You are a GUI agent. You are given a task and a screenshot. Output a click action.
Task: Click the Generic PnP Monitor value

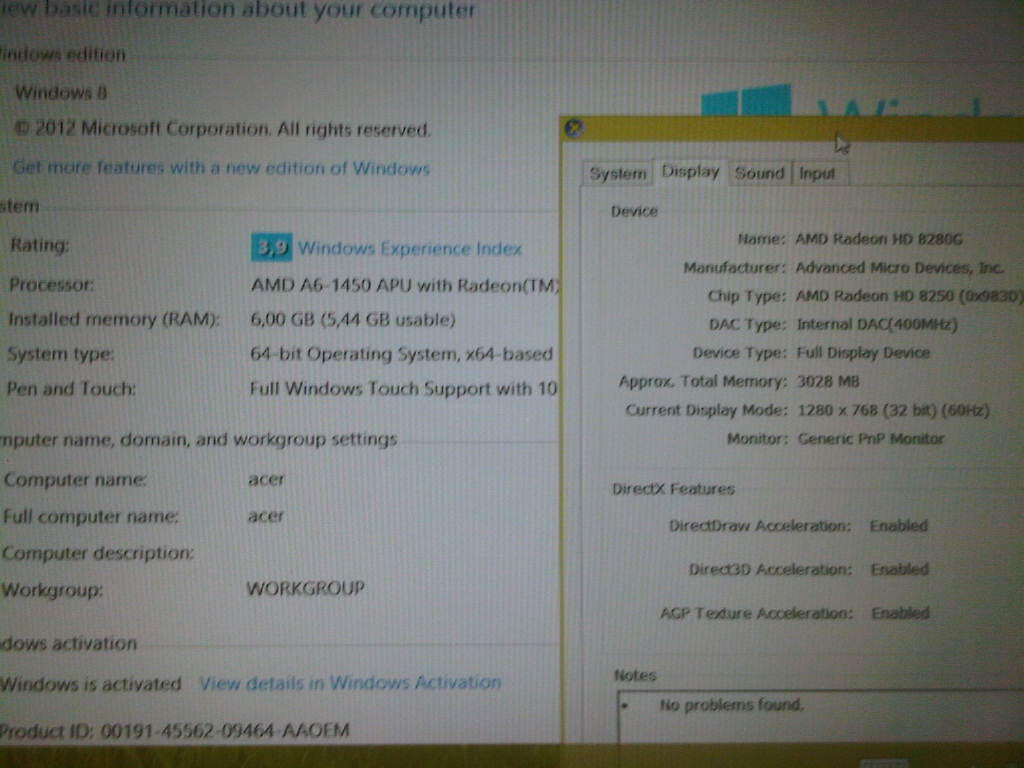[871, 439]
